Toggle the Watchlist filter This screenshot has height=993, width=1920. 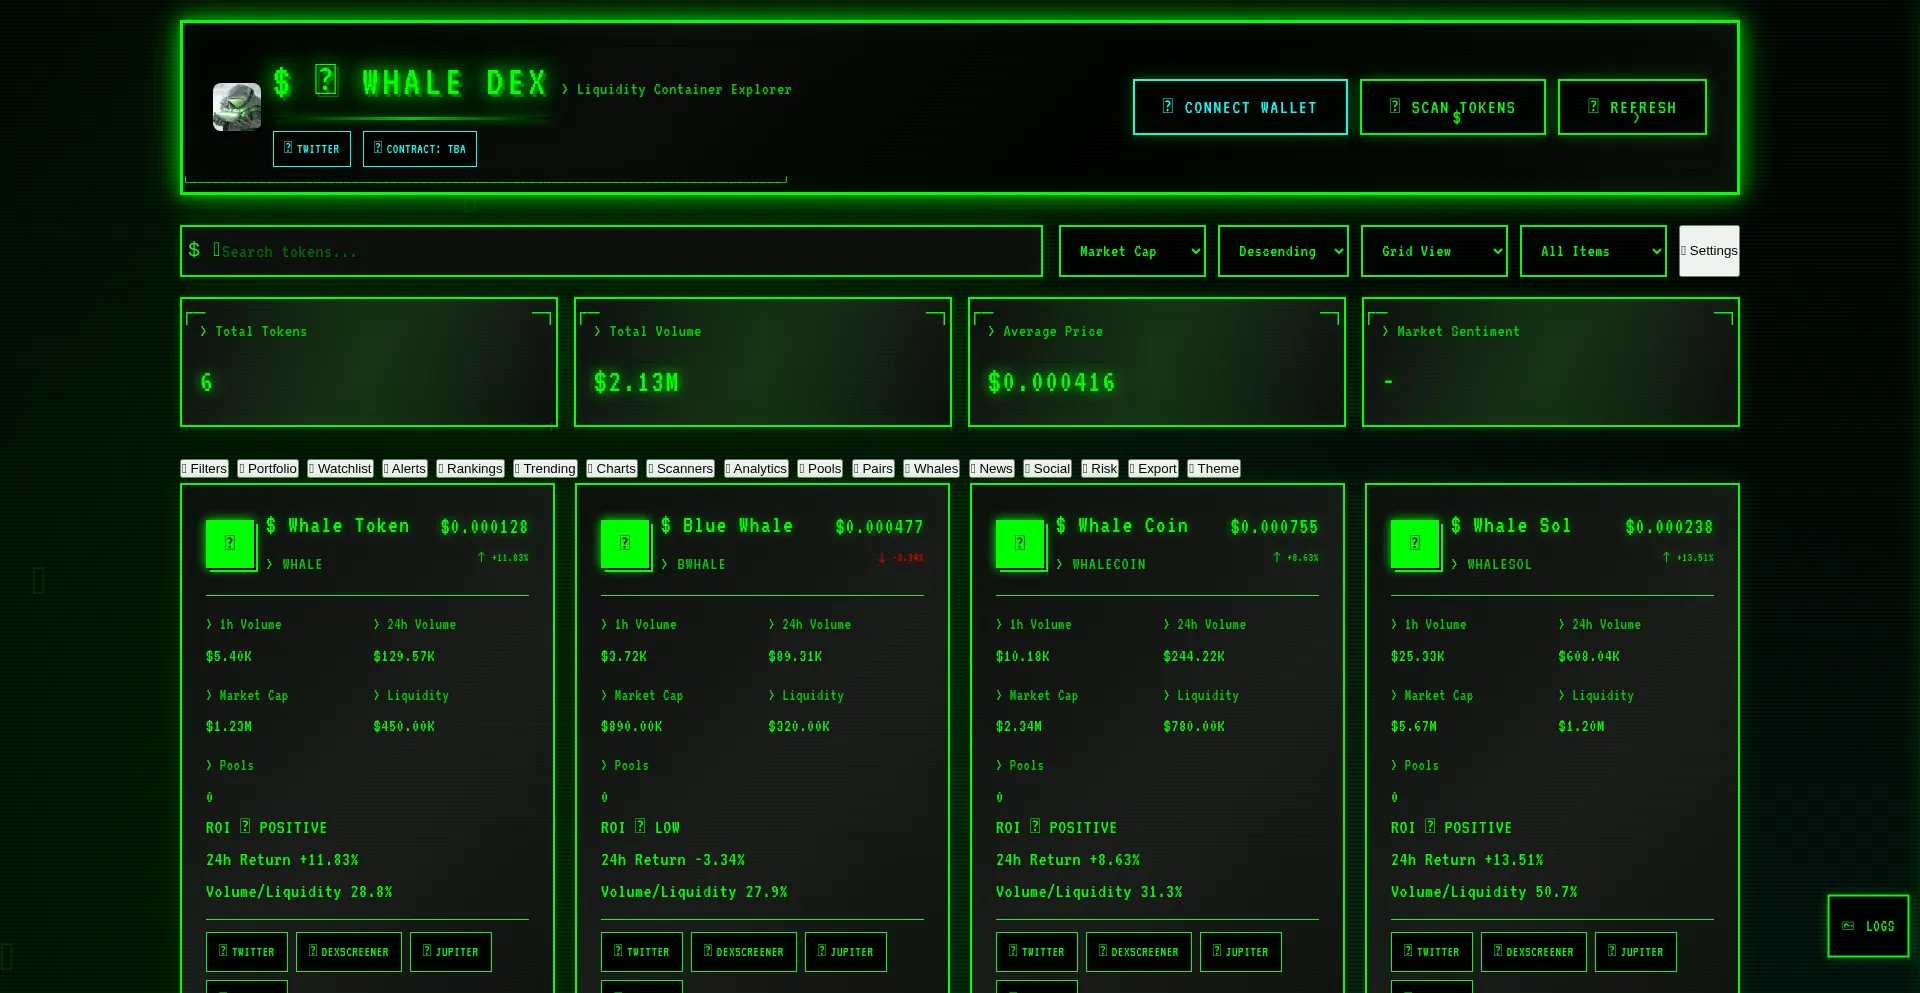(340, 468)
